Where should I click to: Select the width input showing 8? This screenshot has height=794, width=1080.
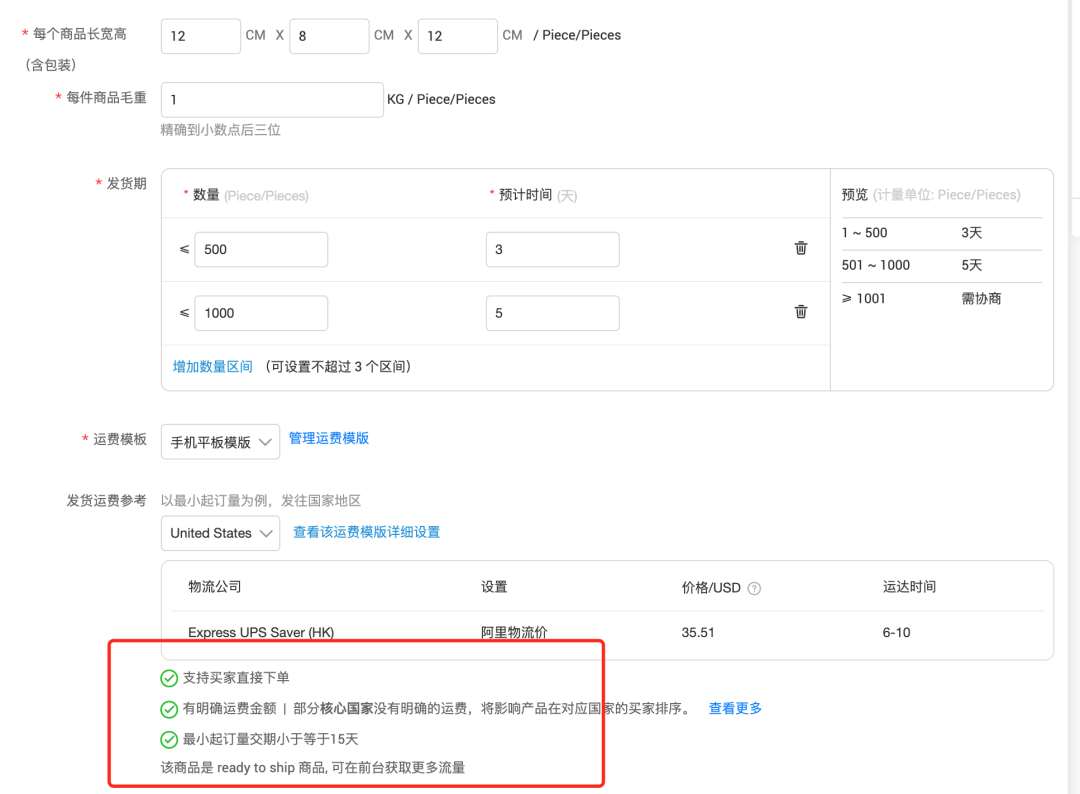[328, 35]
